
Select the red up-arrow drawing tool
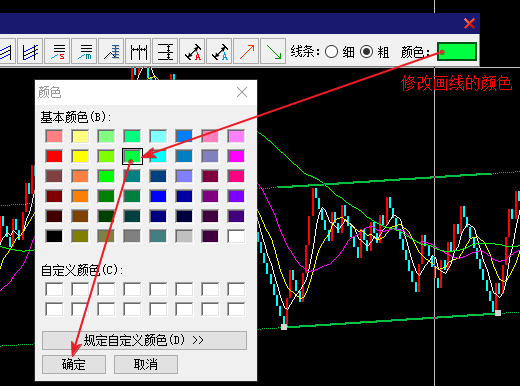tap(246, 51)
